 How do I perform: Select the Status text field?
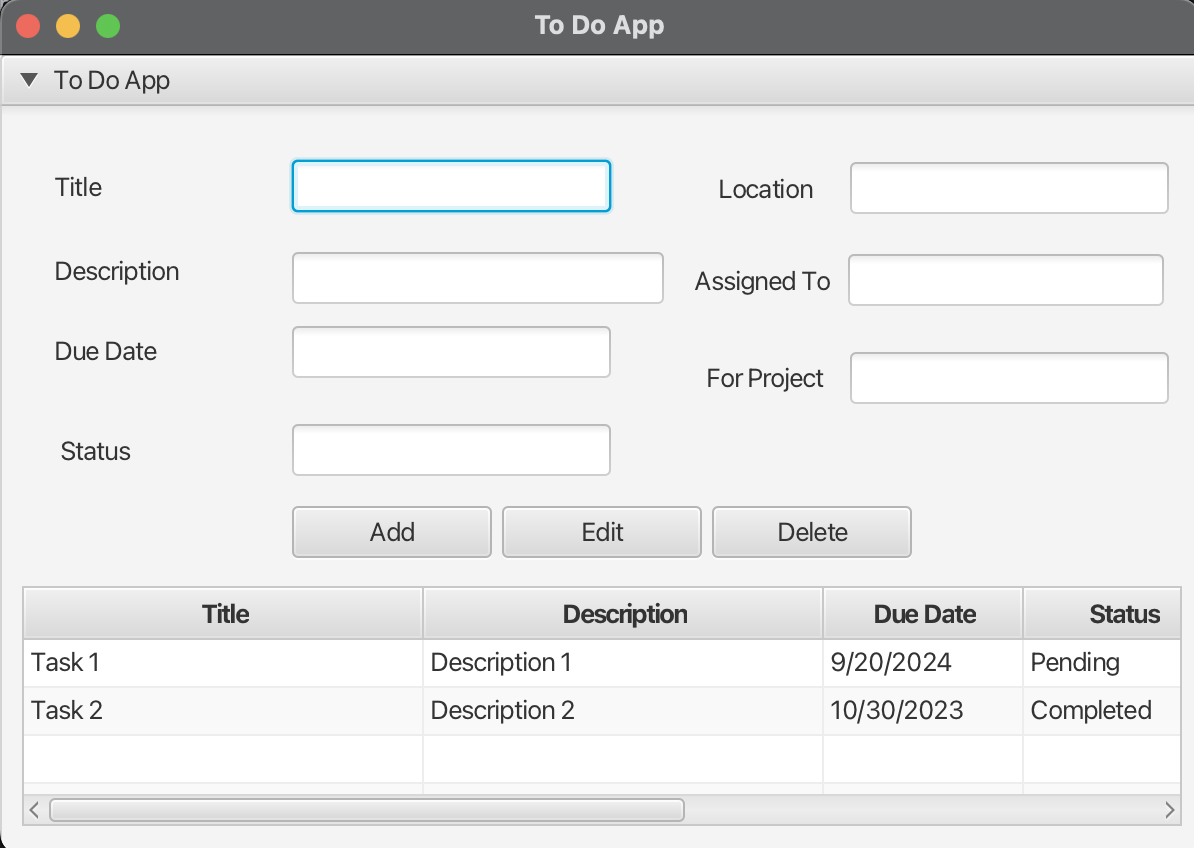click(x=451, y=450)
